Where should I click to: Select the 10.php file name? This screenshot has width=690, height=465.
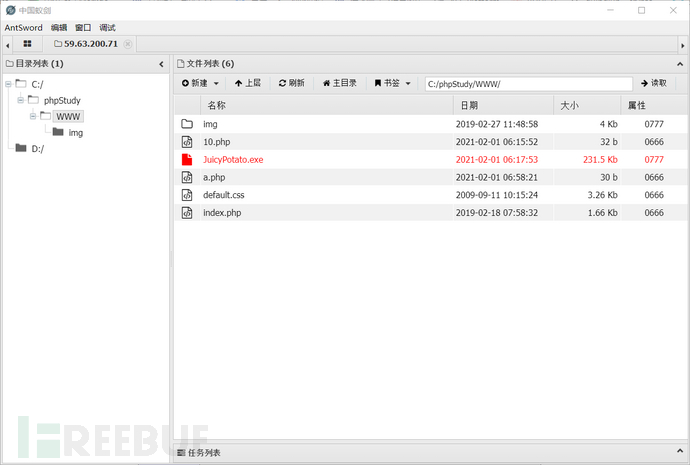(217, 142)
